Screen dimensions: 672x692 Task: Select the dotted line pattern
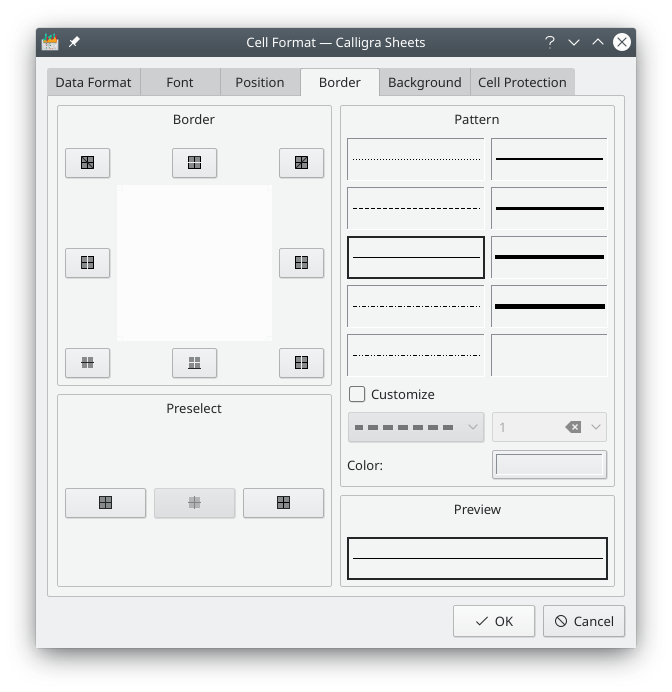pos(415,159)
